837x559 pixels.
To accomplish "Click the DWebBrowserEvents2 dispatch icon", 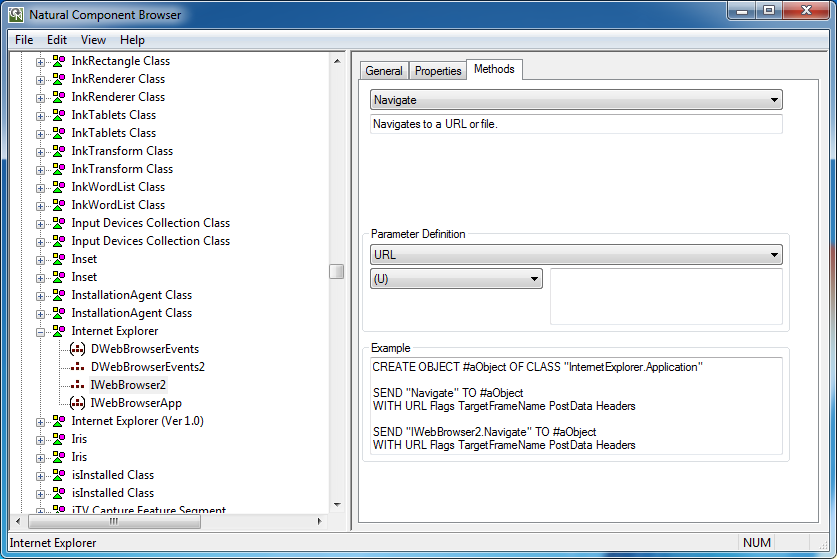I will tap(78, 367).
